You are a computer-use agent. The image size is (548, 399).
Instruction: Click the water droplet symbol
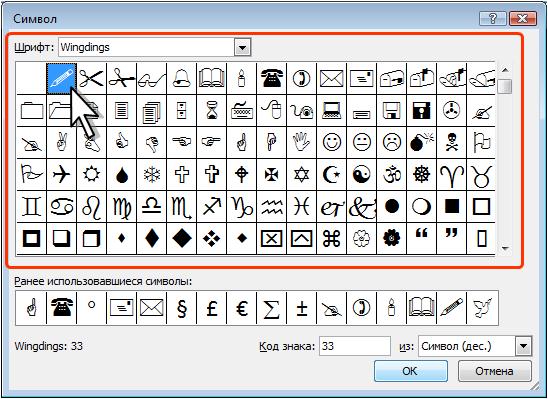click(x=122, y=174)
